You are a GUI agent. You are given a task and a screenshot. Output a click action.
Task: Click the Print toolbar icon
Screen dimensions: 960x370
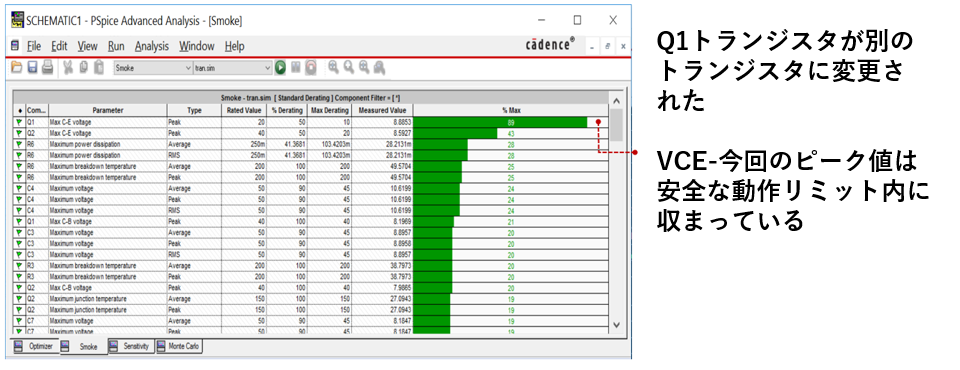[x=47, y=68]
